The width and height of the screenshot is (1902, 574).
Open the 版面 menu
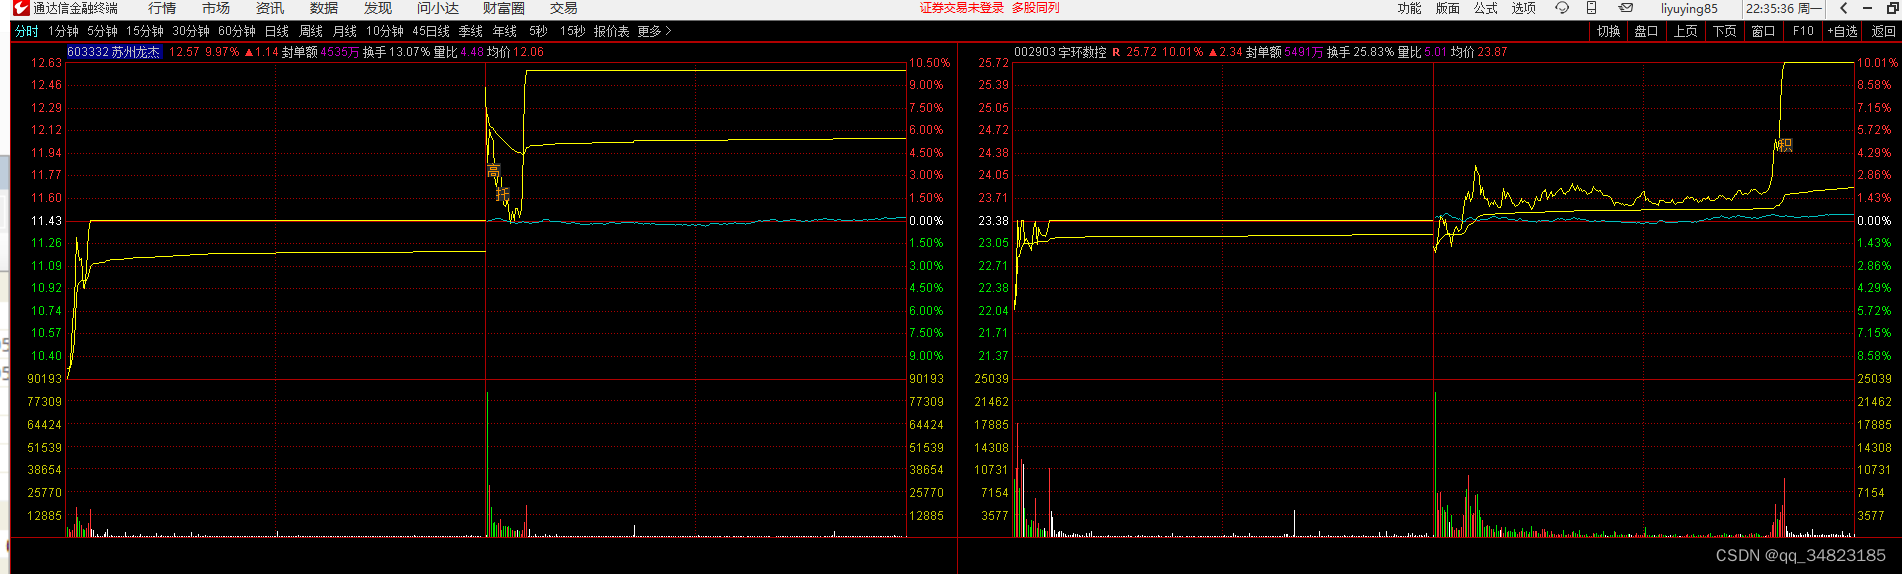coord(1448,8)
